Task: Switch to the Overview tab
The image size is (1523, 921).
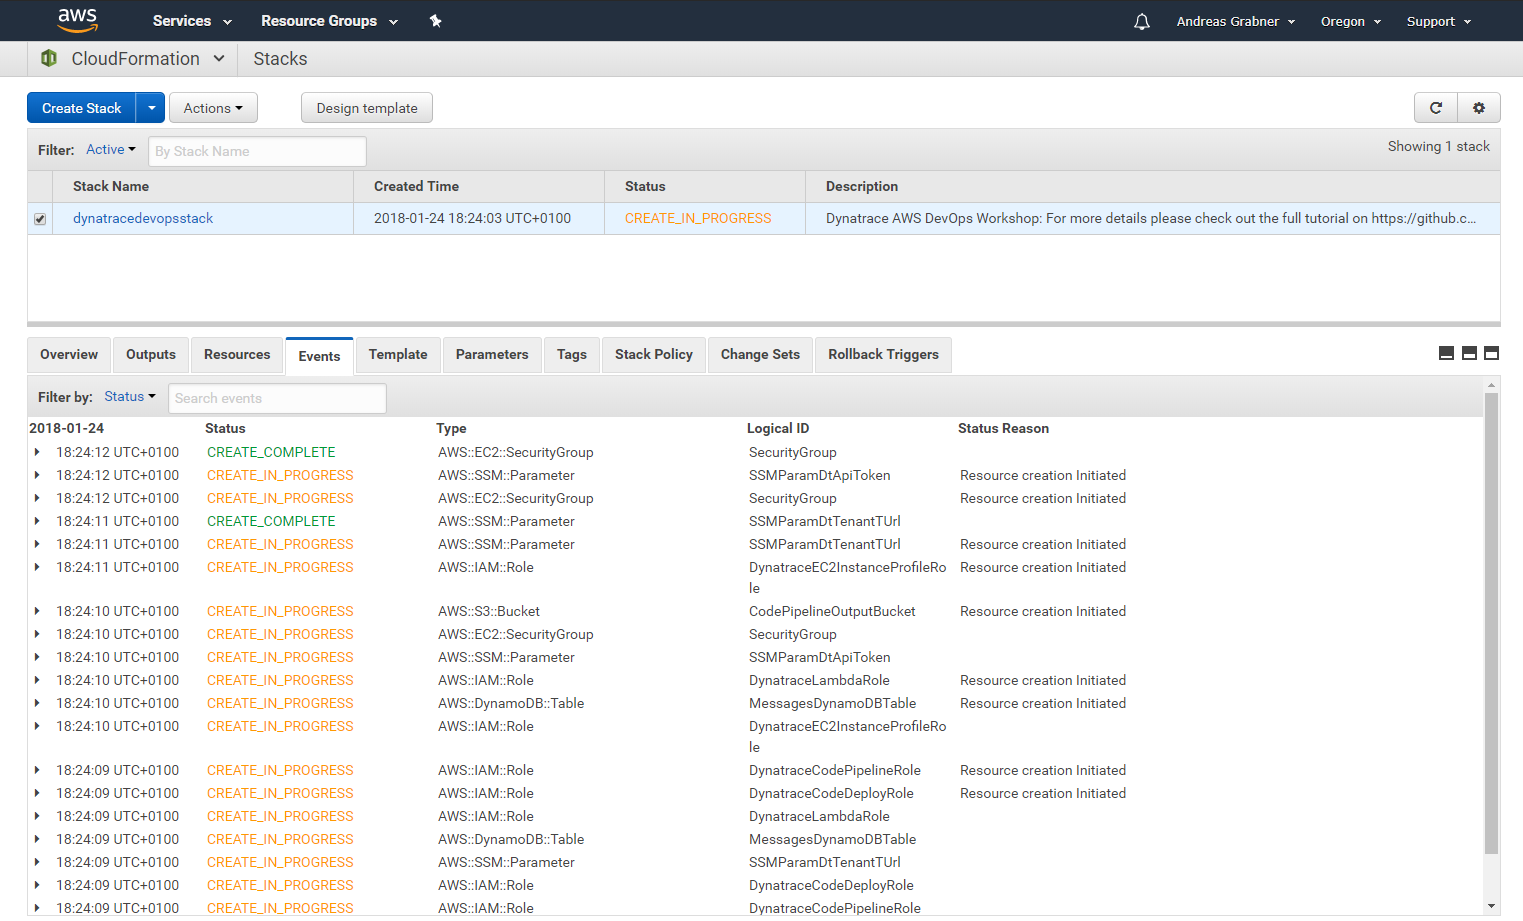Action: tap(69, 355)
